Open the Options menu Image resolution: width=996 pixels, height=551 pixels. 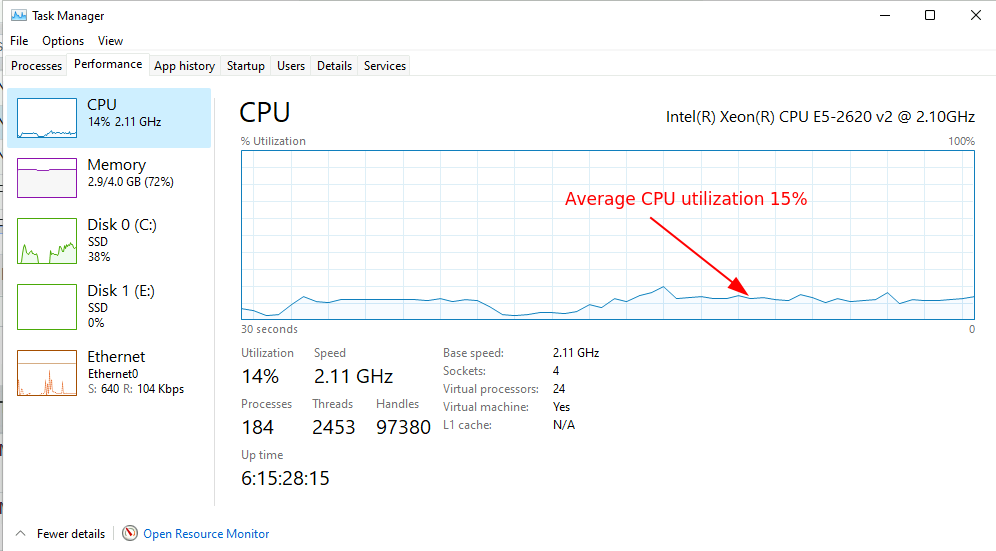pyautogui.click(x=63, y=41)
